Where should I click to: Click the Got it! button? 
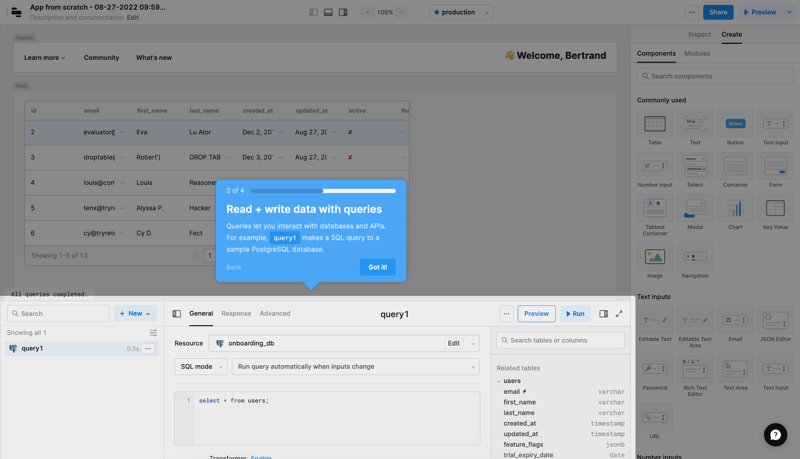pos(378,267)
